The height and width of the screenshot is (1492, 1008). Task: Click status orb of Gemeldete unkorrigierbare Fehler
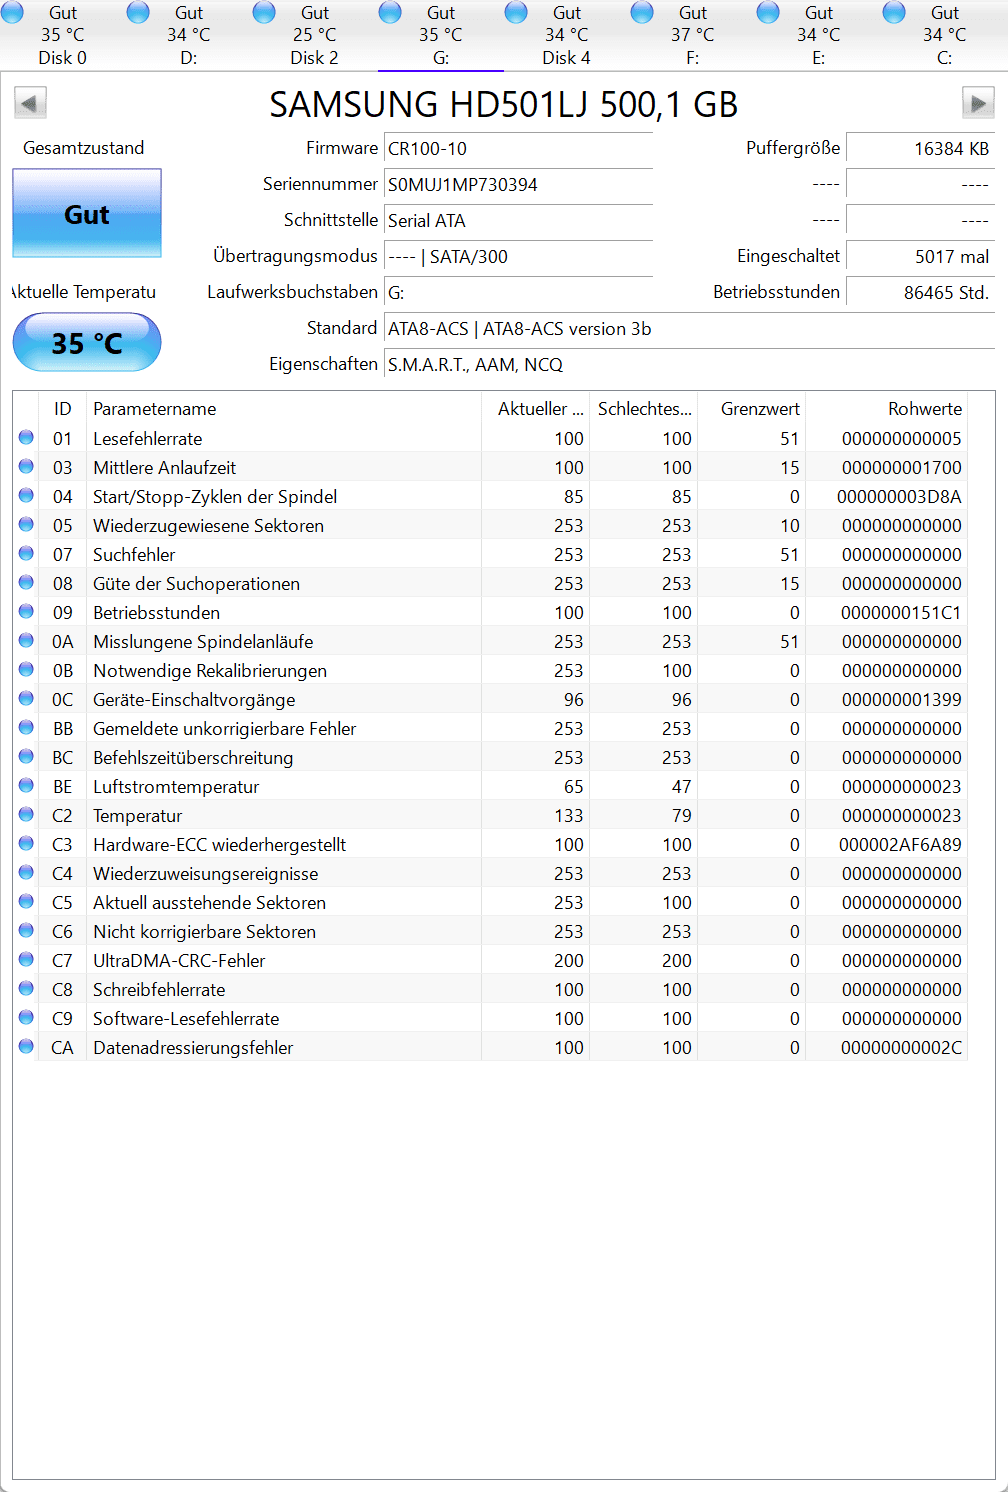pyautogui.click(x=26, y=727)
